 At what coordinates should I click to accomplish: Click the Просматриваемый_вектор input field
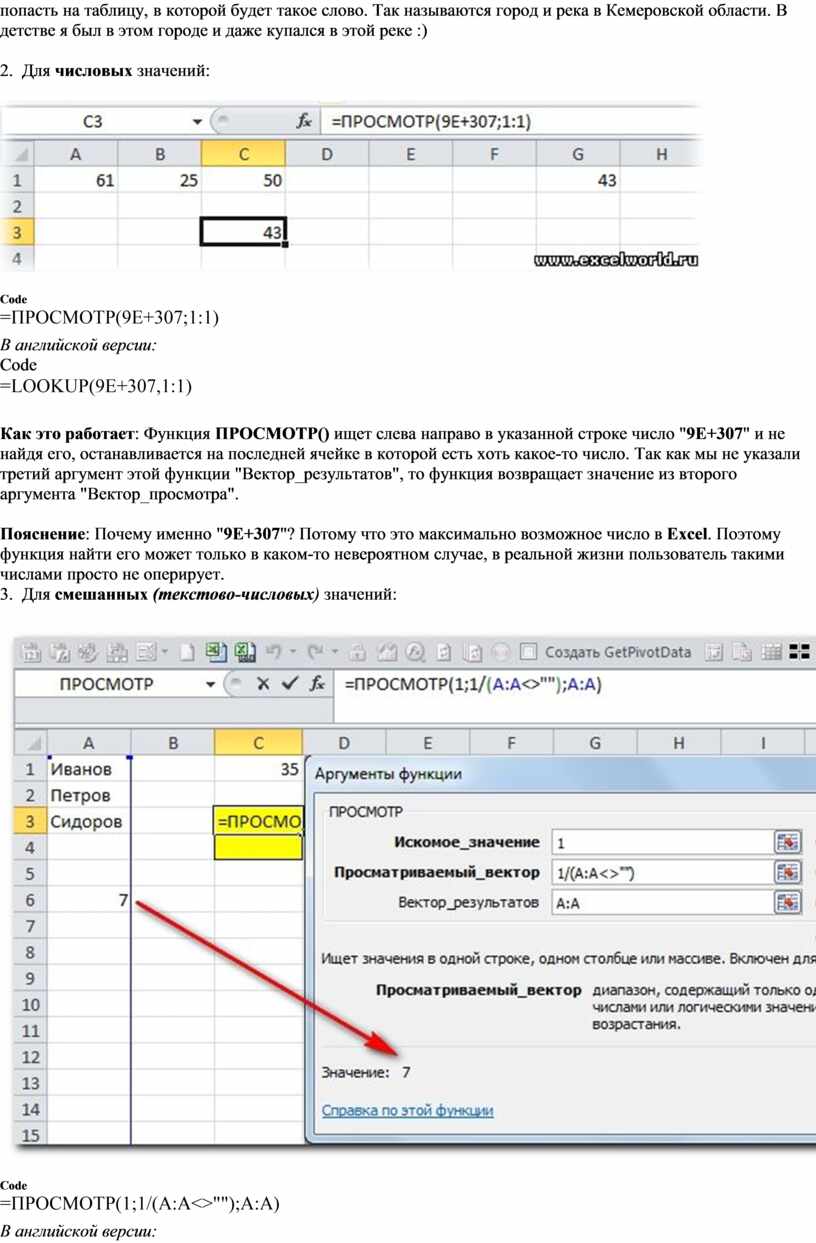point(662,872)
